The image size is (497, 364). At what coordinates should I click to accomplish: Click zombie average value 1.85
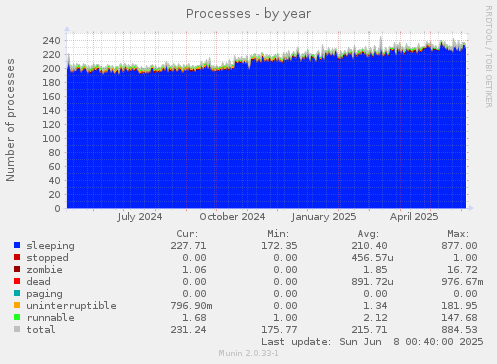pos(375,270)
